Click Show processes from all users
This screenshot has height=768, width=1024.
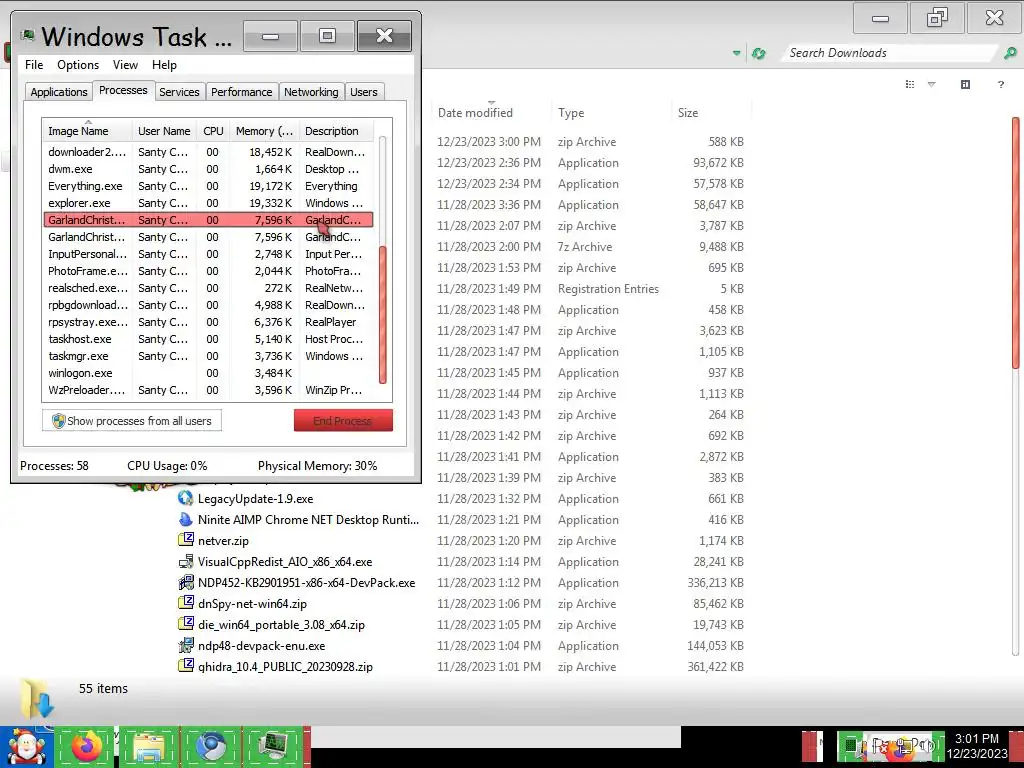132,421
